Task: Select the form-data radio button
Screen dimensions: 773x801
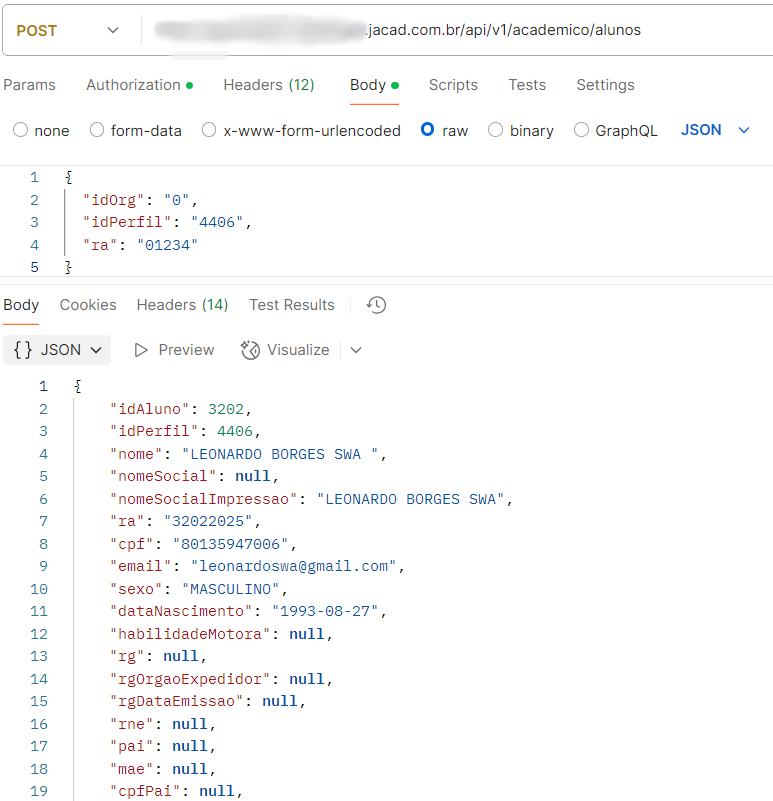Action: click(x=97, y=130)
